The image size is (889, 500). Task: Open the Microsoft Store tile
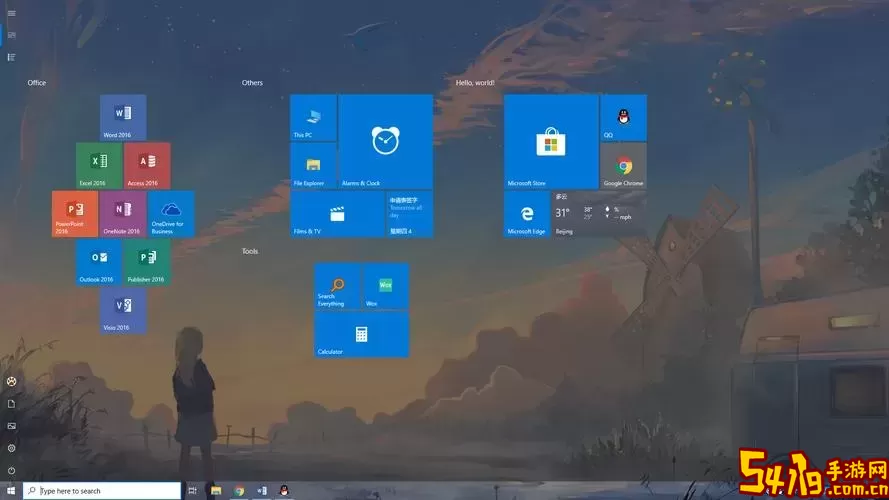(x=551, y=142)
